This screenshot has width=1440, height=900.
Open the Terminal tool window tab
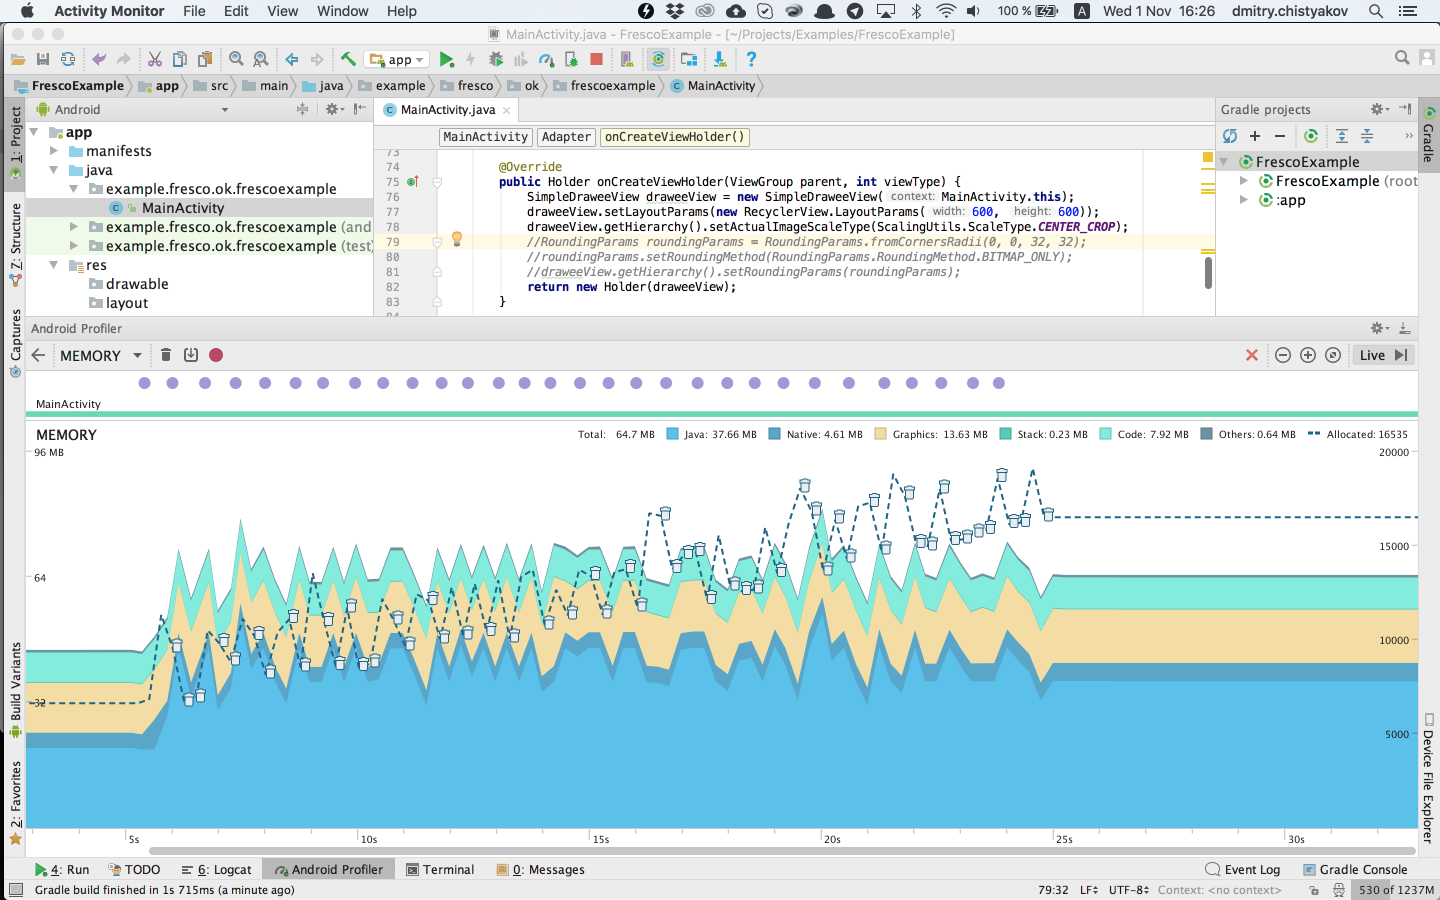pyautogui.click(x=440, y=870)
